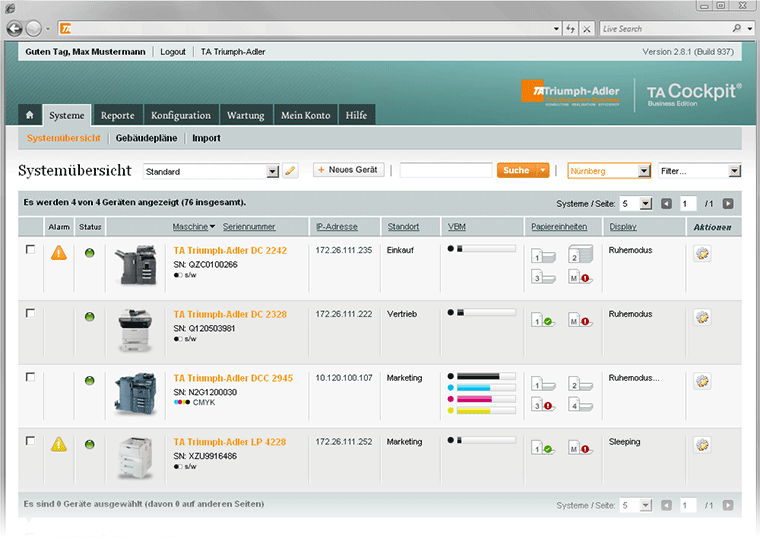
Task: Sort by IP-Adresse column header
Action: tap(336, 226)
